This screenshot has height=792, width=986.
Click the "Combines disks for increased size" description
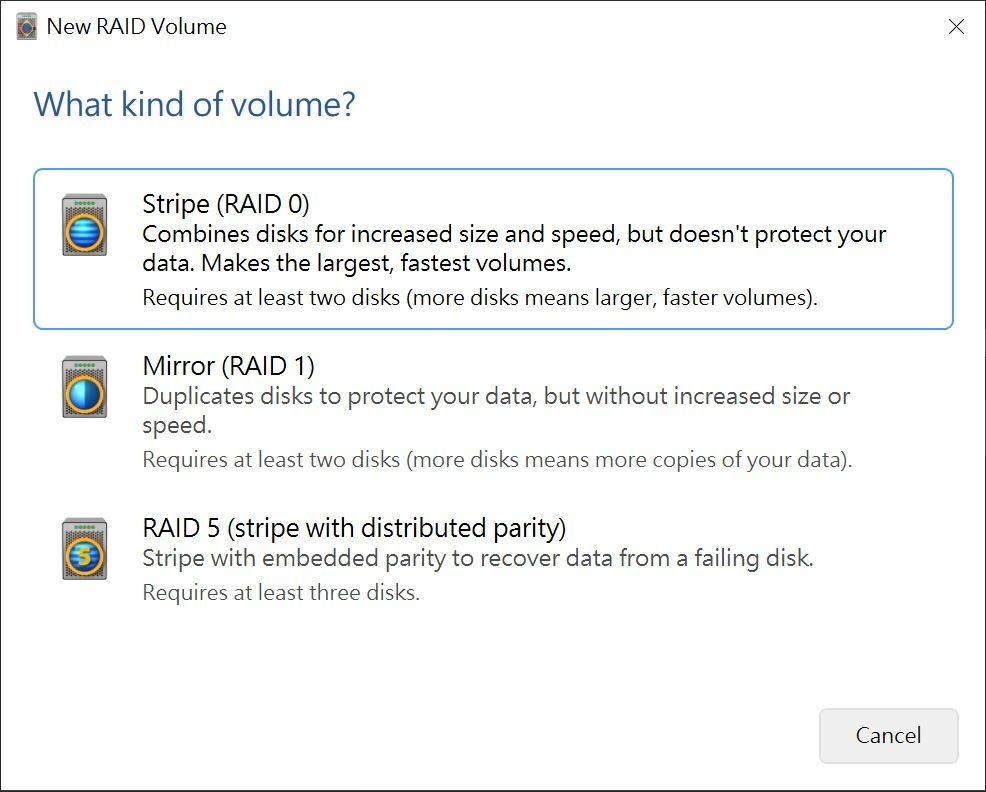click(x=514, y=234)
